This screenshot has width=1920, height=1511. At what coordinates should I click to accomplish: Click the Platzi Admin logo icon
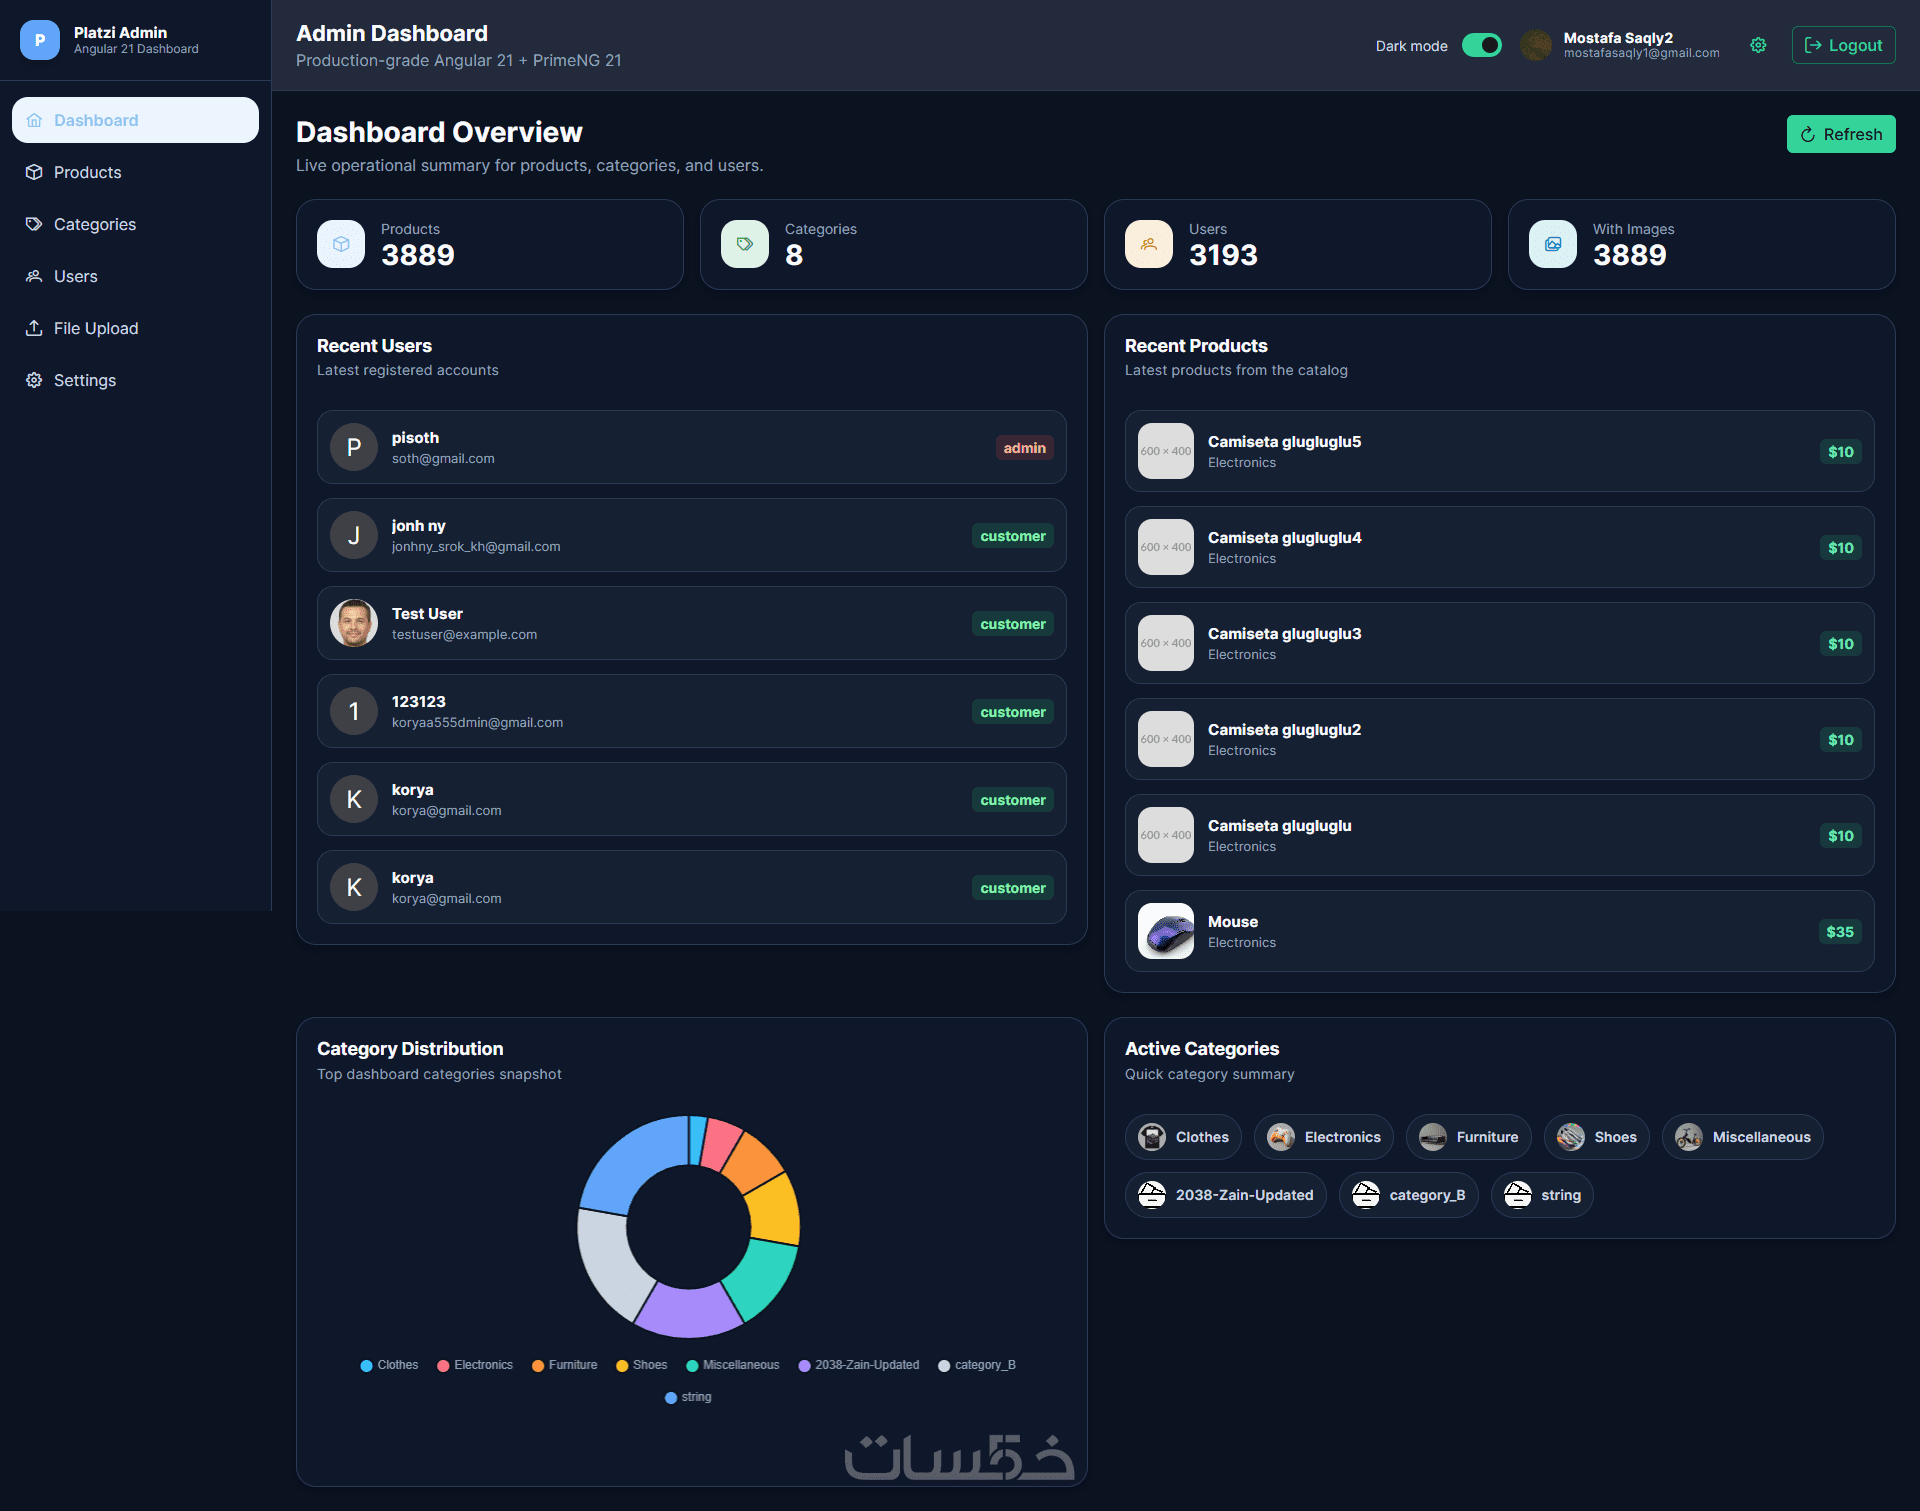coord(40,40)
